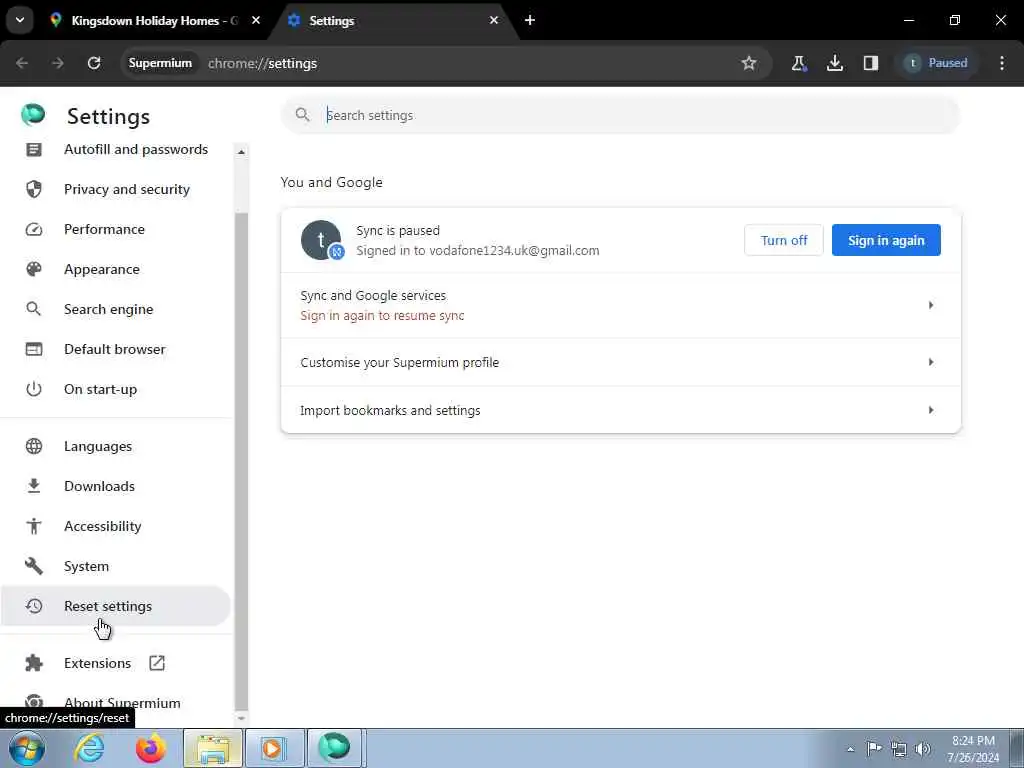Expand Import bookmarks and settings

[621, 410]
